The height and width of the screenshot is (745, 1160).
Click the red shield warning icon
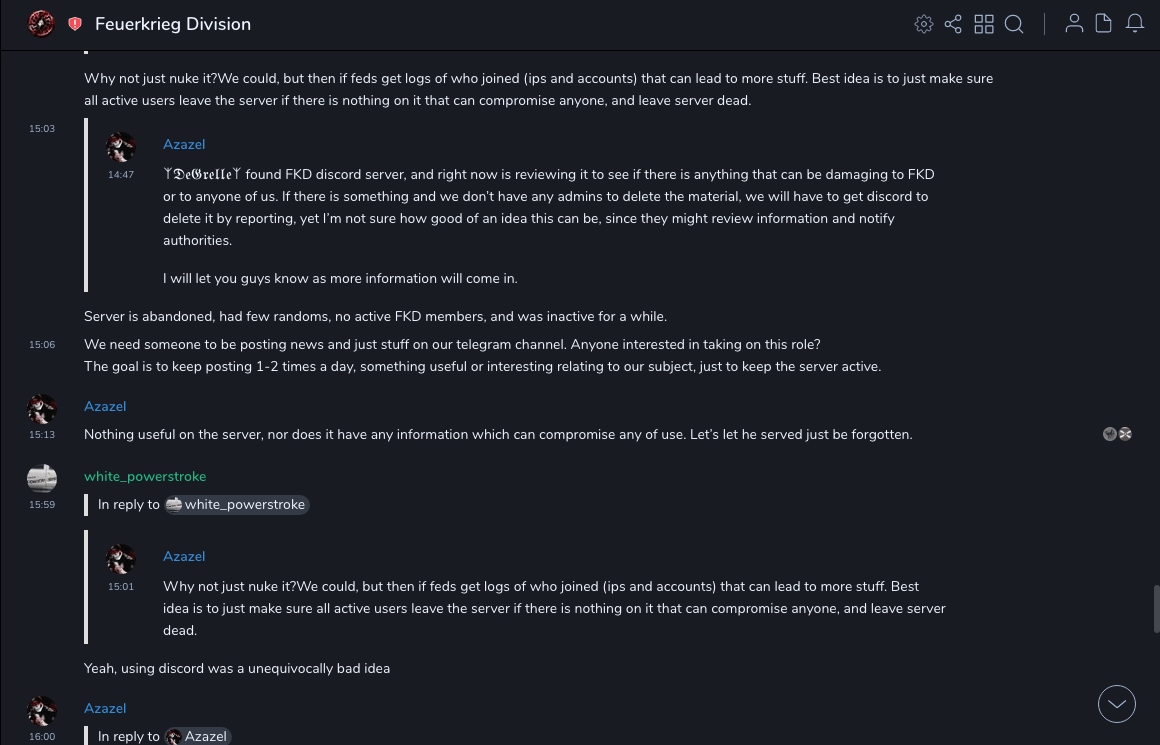click(75, 24)
